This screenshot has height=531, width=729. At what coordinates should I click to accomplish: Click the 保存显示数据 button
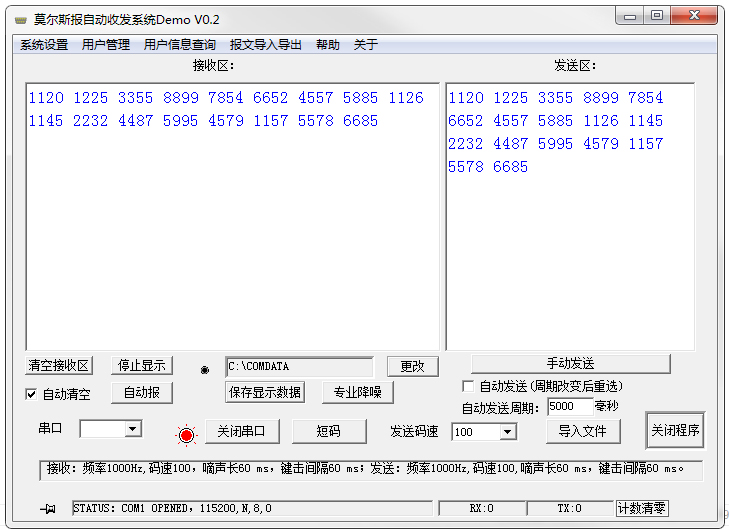click(x=265, y=393)
